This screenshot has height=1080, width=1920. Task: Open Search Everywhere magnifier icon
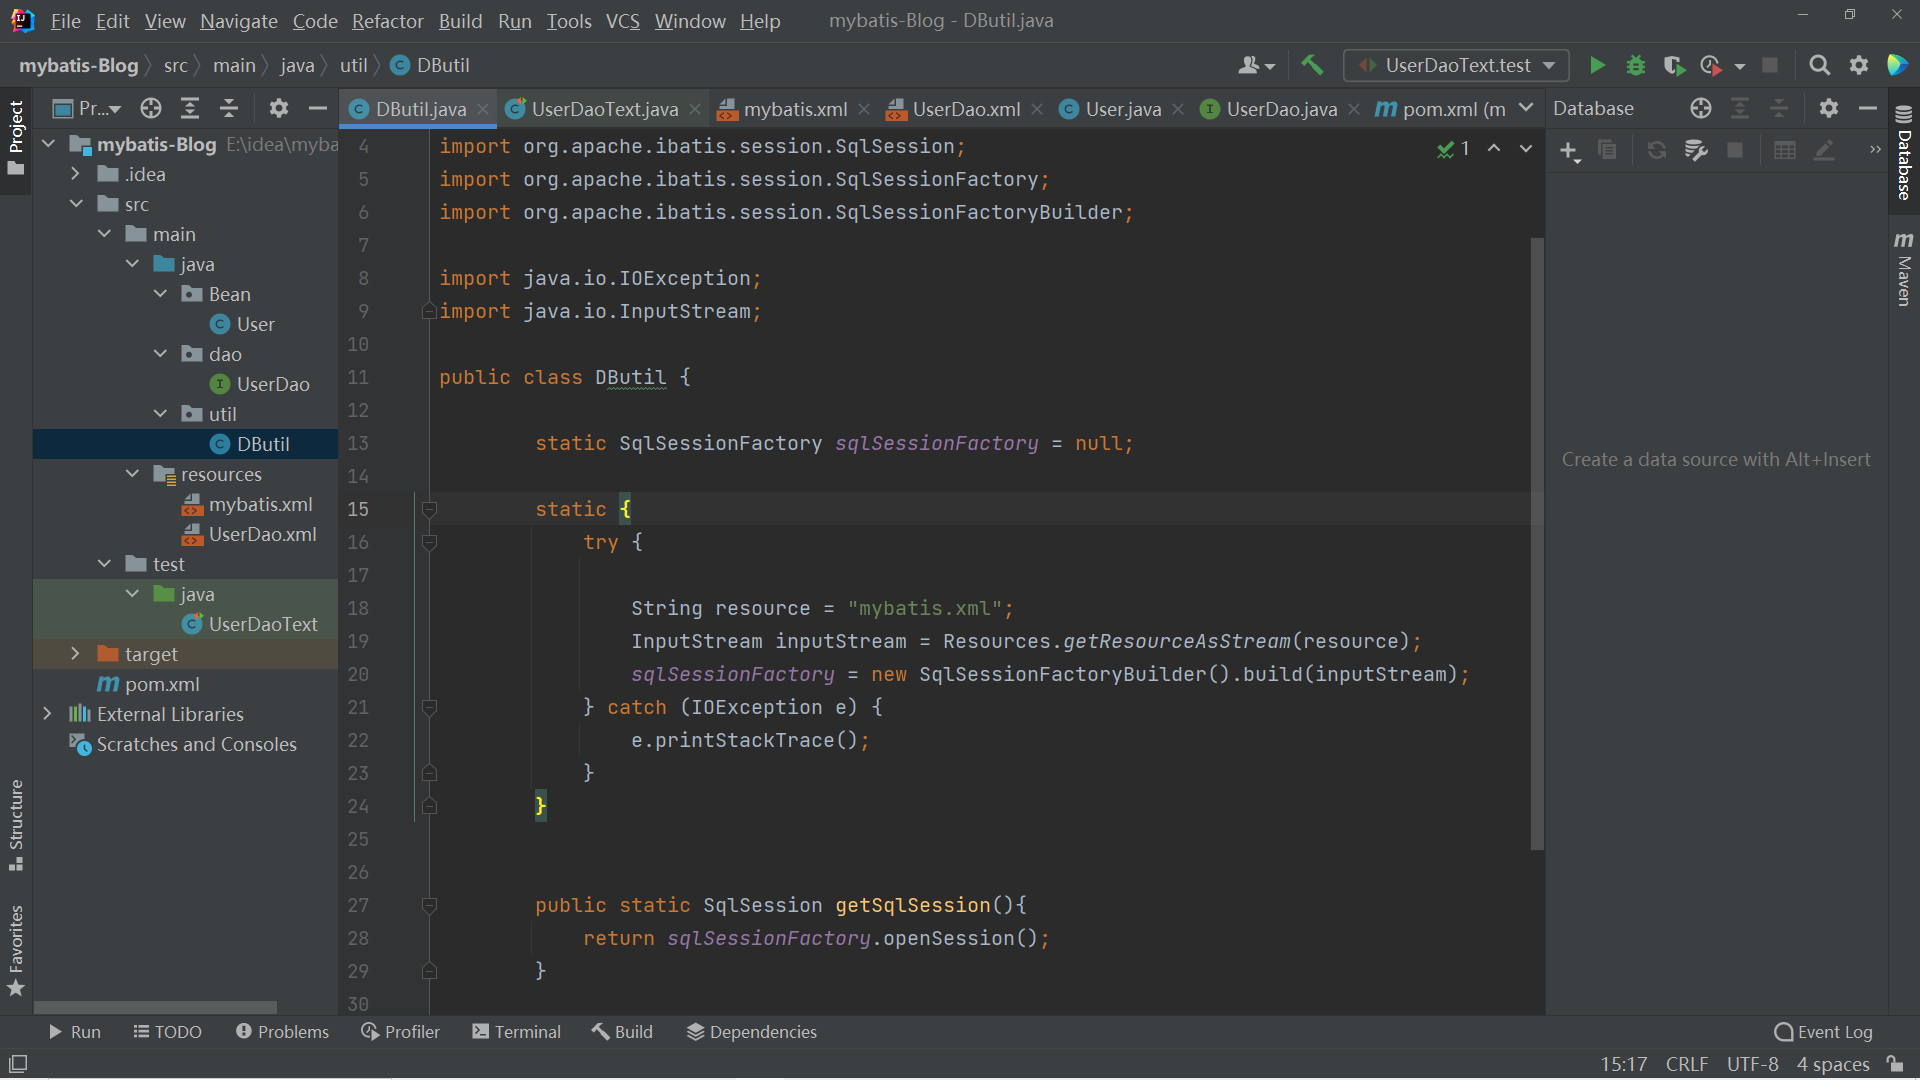(1819, 66)
